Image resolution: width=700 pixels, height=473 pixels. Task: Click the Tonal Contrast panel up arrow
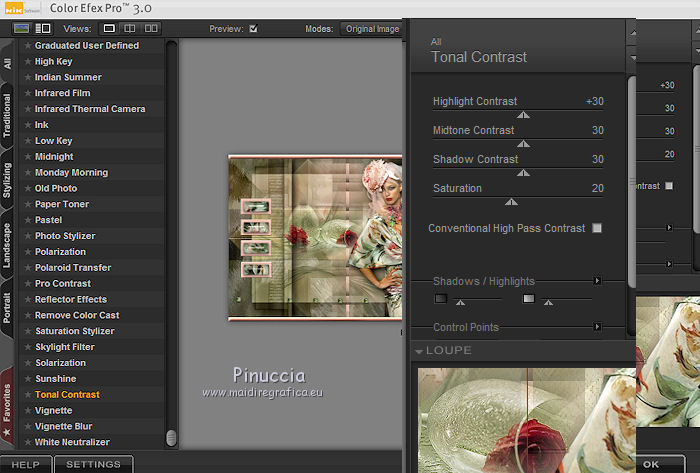point(633,33)
